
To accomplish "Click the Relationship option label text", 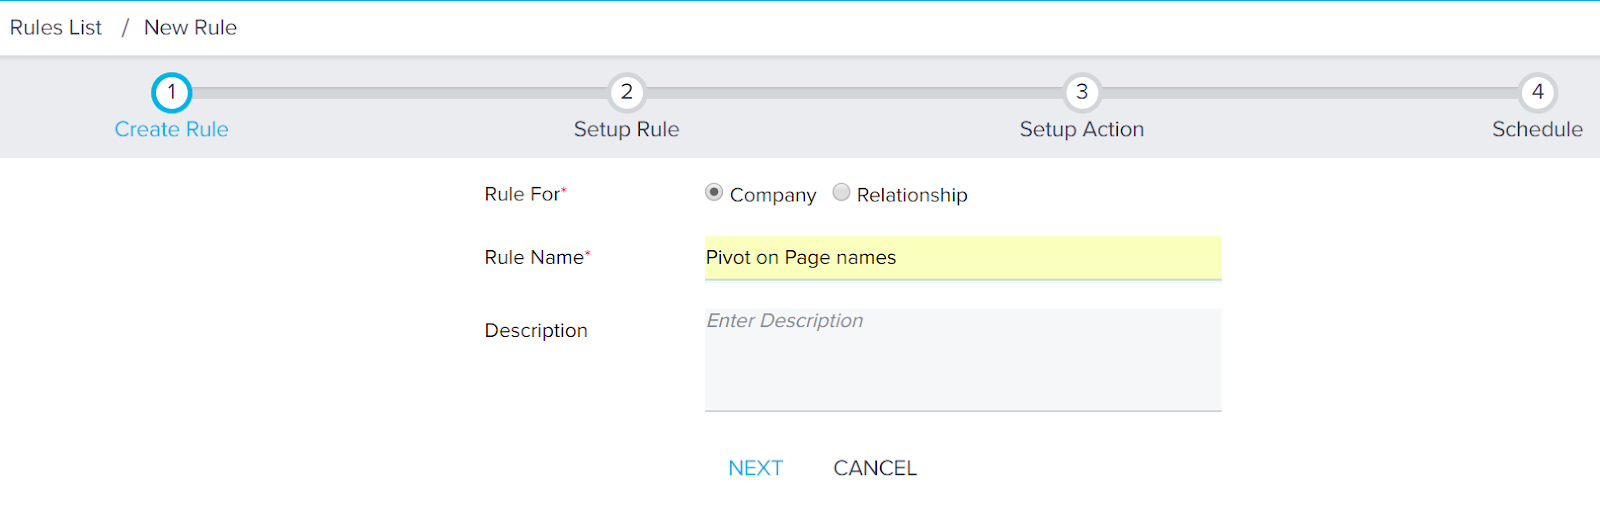I will point(912,195).
